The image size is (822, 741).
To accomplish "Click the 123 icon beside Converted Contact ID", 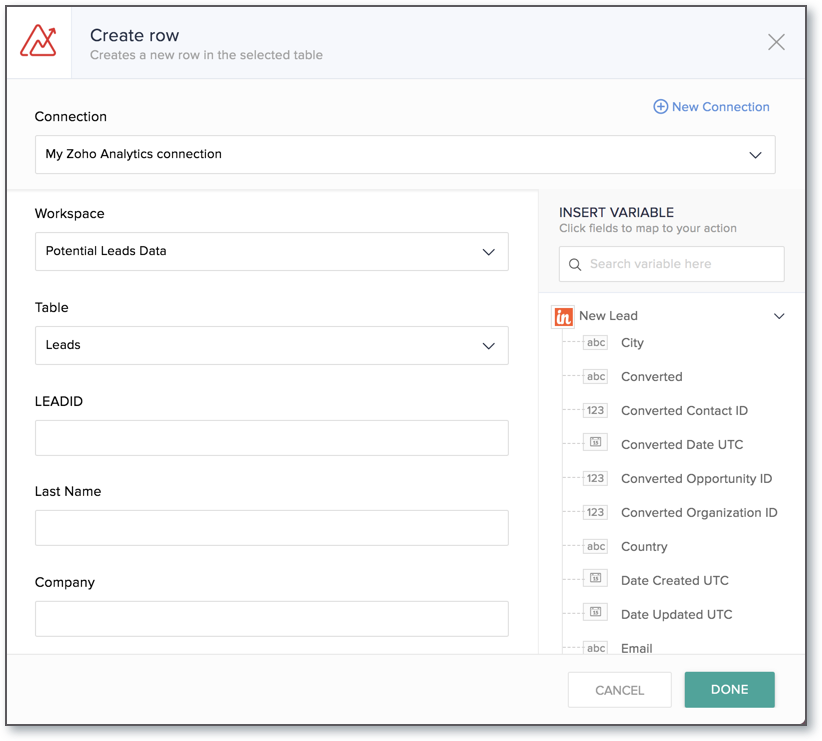I will tap(595, 410).
